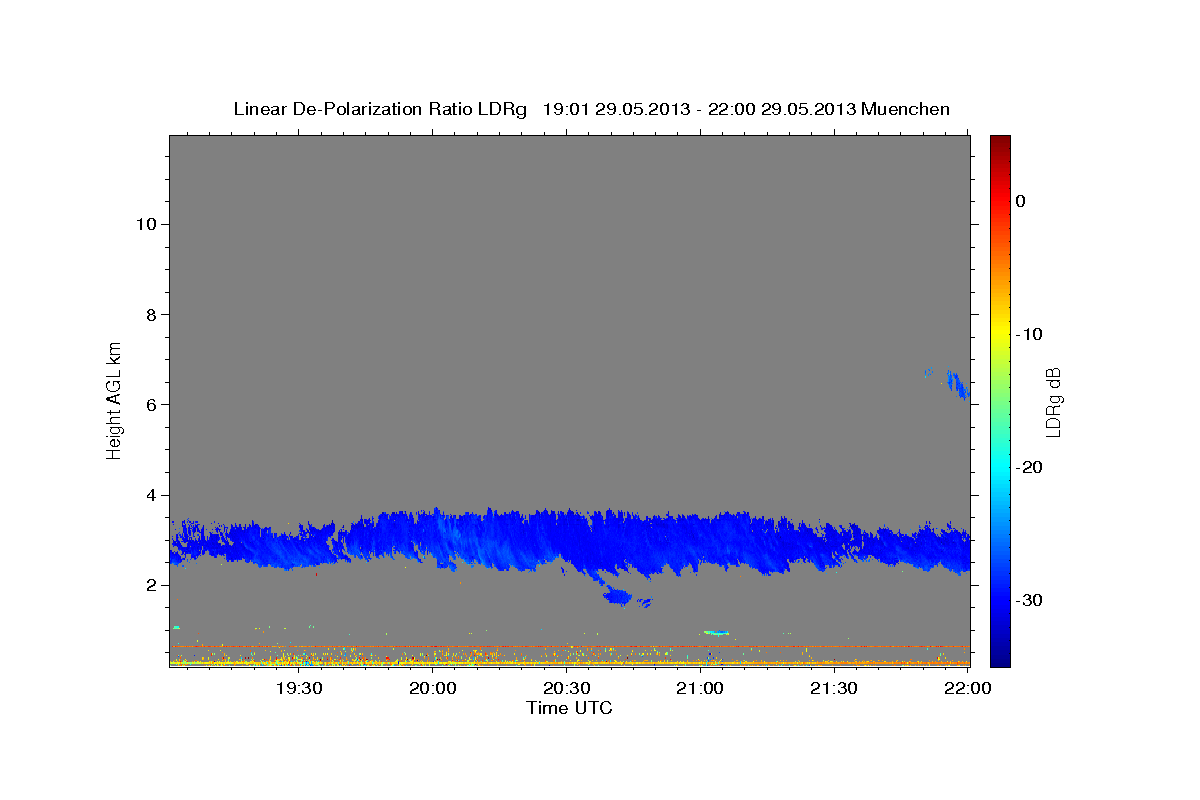Click the "19:30" time tick label
The width and height of the screenshot is (1200, 800).
click(299, 688)
